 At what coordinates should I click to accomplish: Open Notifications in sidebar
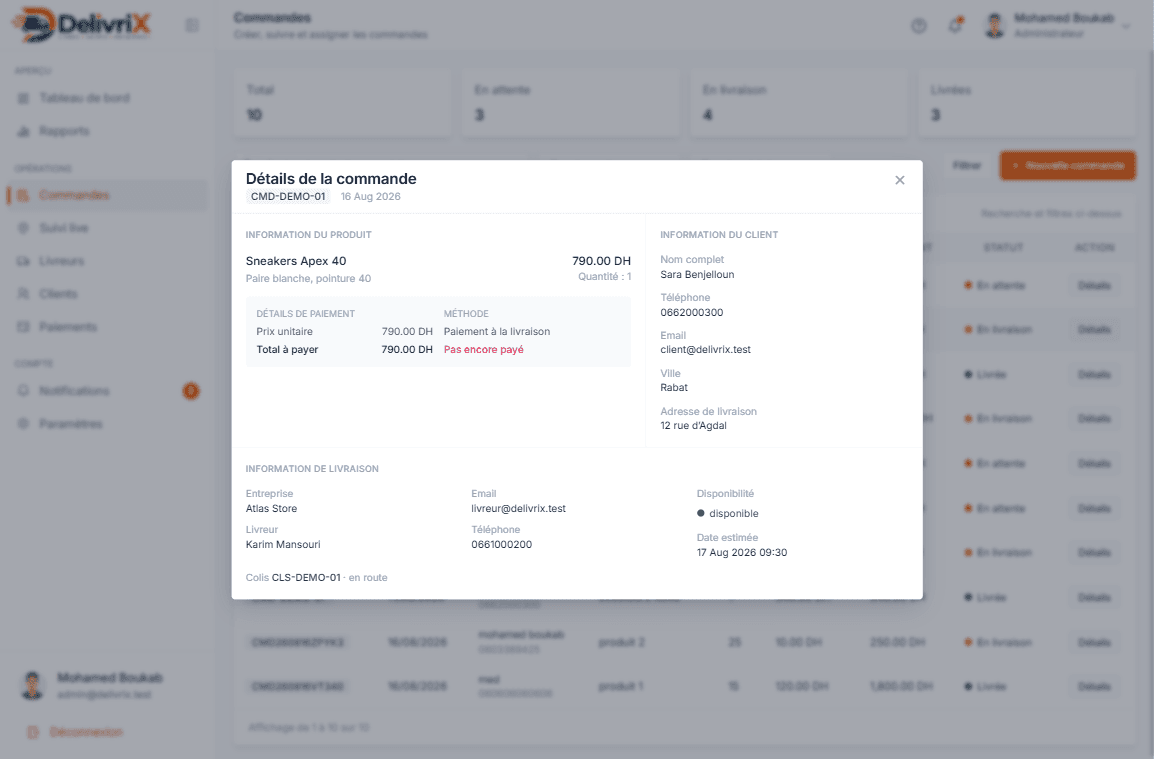(x=74, y=391)
